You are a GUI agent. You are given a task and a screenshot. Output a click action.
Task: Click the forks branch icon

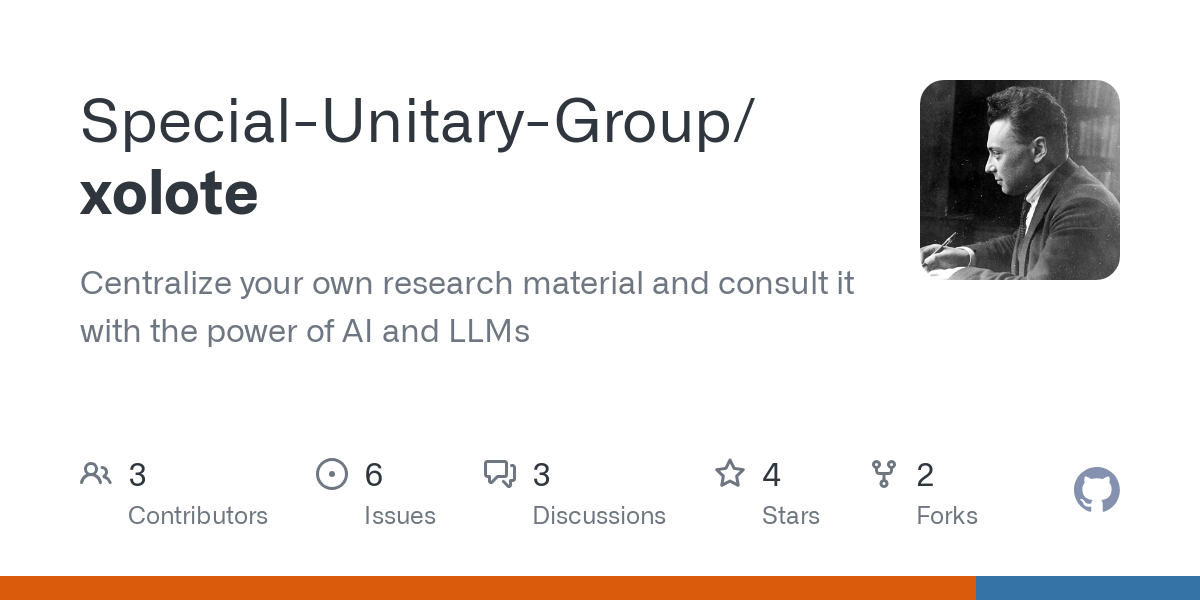point(884,473)
